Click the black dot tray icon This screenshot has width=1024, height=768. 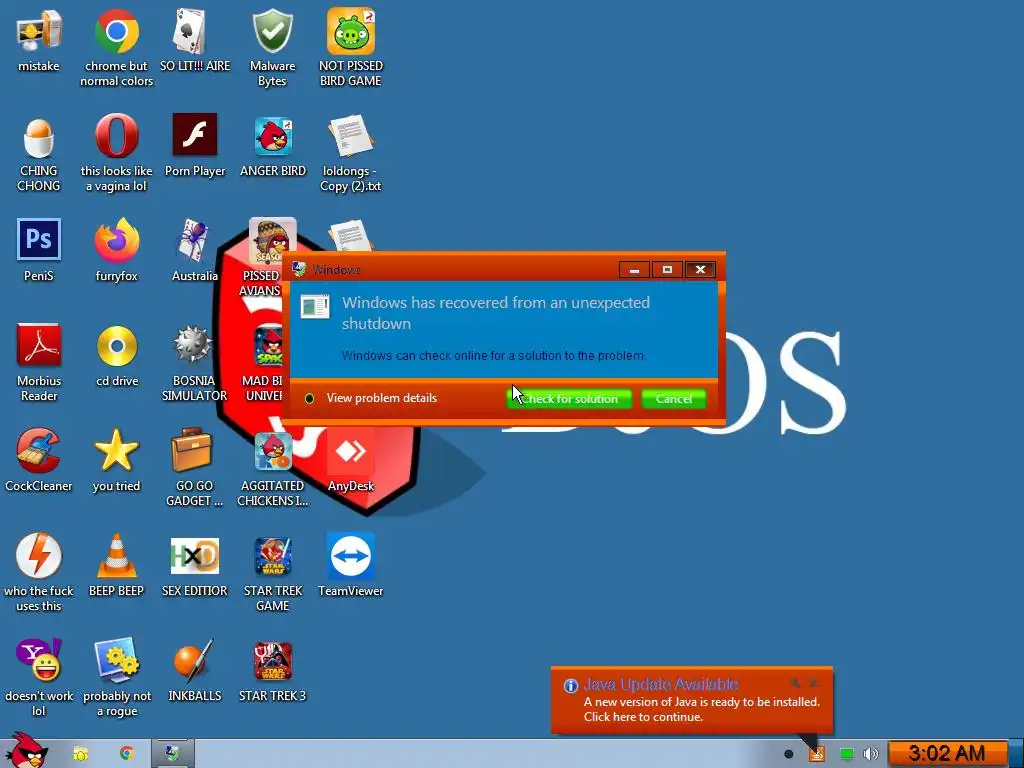pyautogui.click(x=788, y=754)
